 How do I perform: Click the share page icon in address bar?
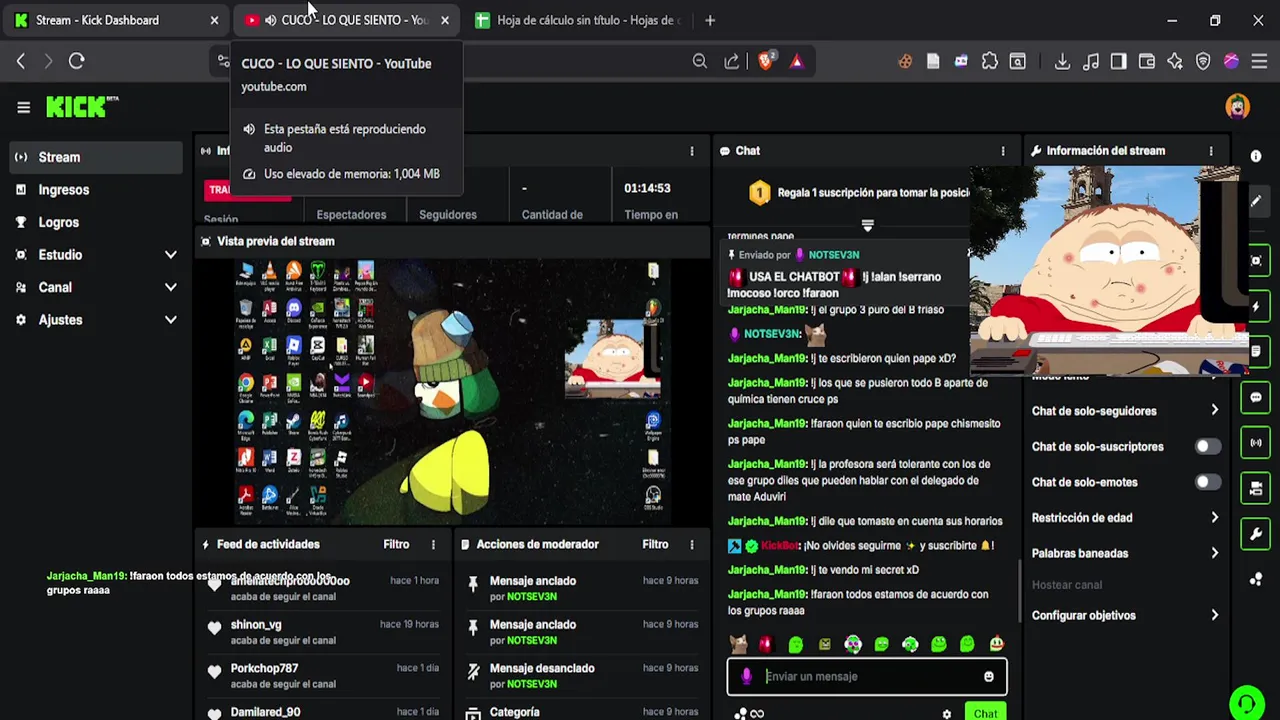click(732, 61)
